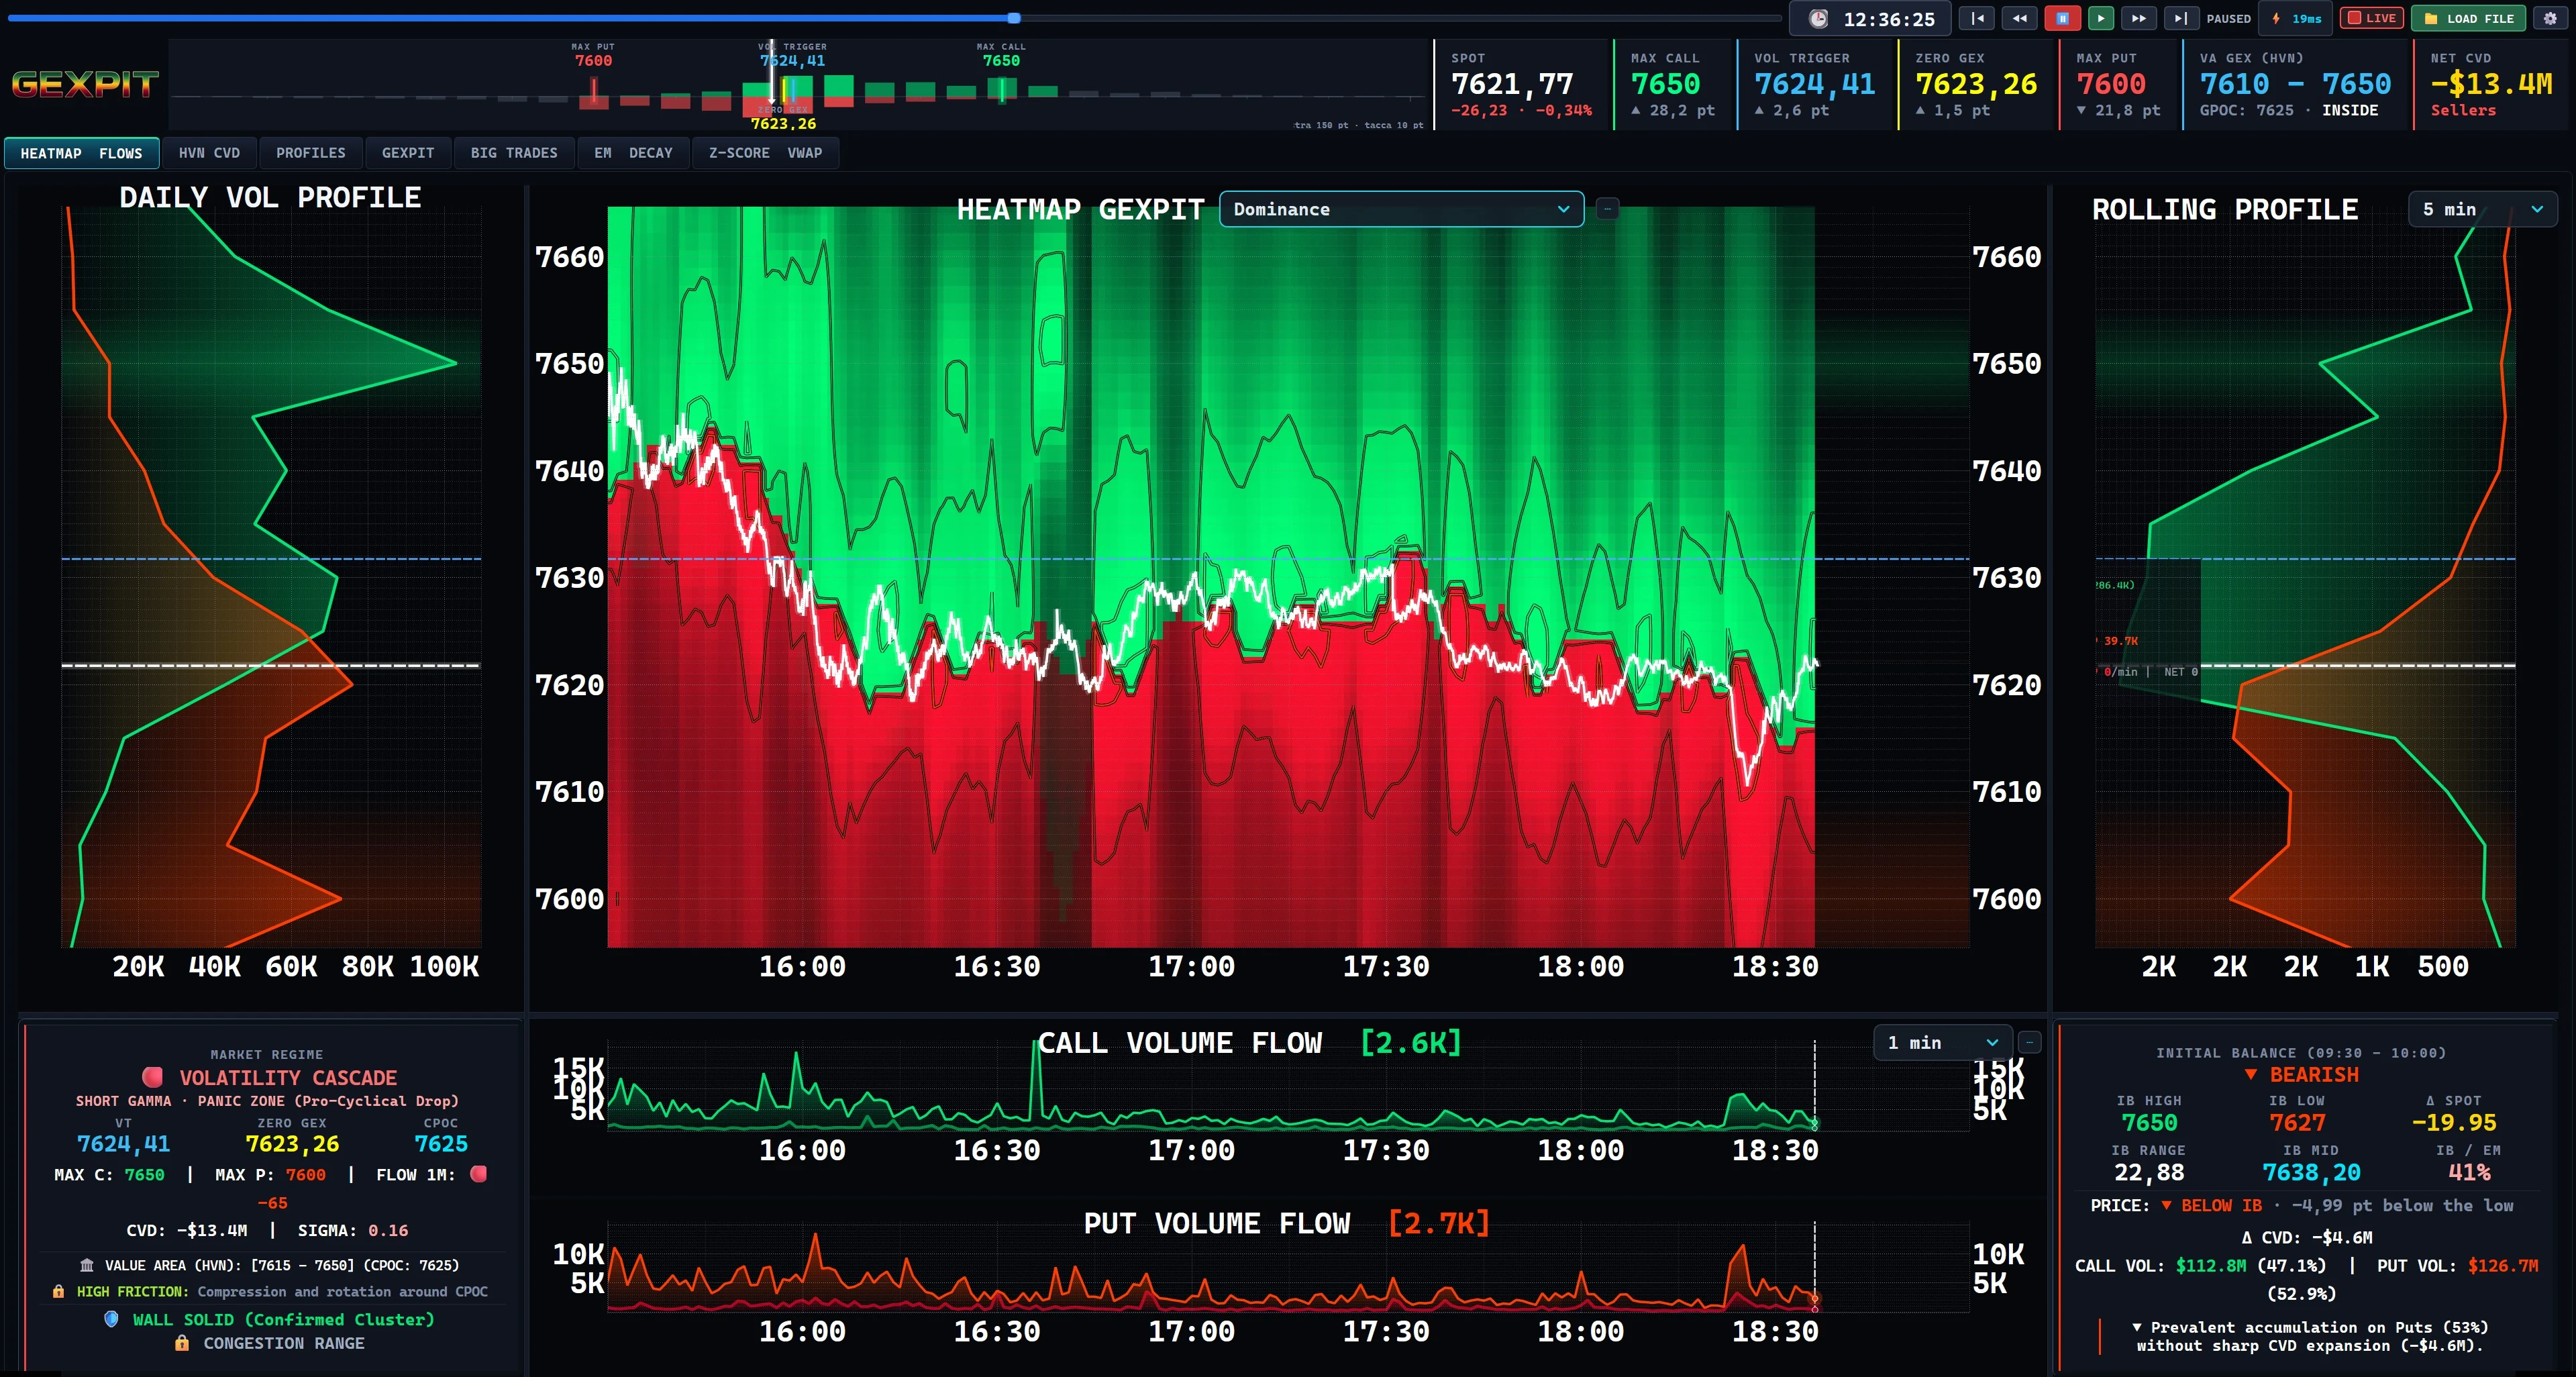Click the rewind button
This screenshot has width=2576, height=1377.
[2019, 18]
